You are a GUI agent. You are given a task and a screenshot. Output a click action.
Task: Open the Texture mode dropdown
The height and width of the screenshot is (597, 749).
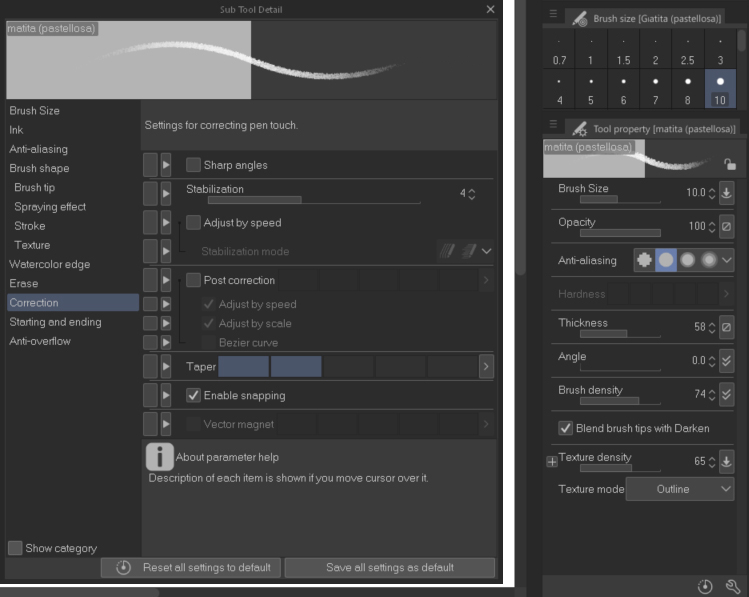click(680, 489)
